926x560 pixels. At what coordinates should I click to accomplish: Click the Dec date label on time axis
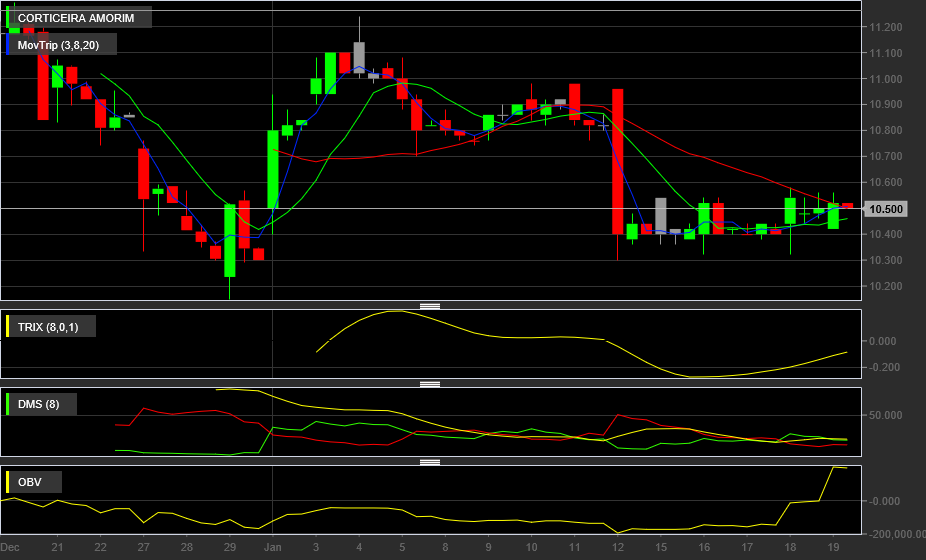[x=9, y=548]
